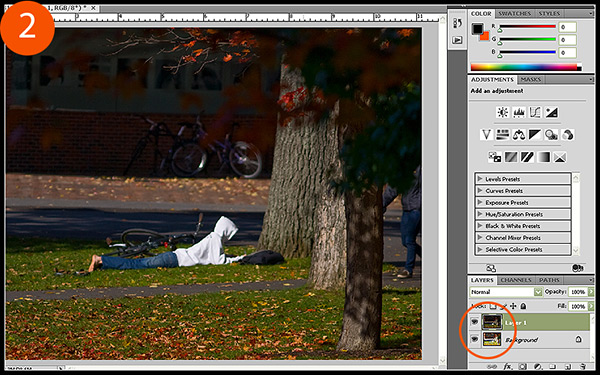
Task: Add a Black & White adjustment
Action: (x=535, y=135)
